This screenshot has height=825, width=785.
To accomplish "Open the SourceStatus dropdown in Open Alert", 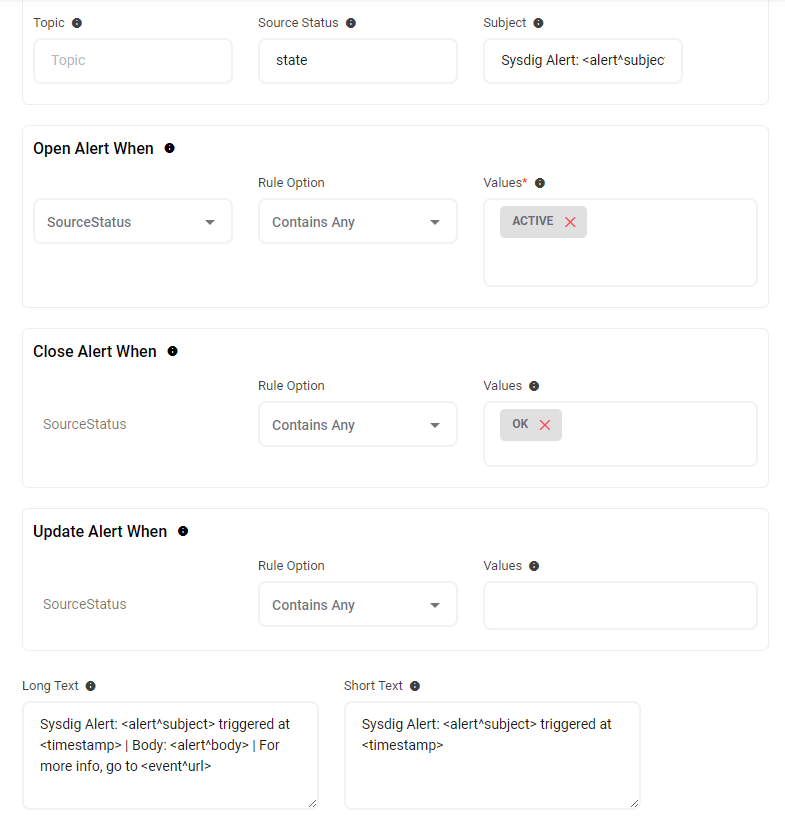I will tap(132, 222).
